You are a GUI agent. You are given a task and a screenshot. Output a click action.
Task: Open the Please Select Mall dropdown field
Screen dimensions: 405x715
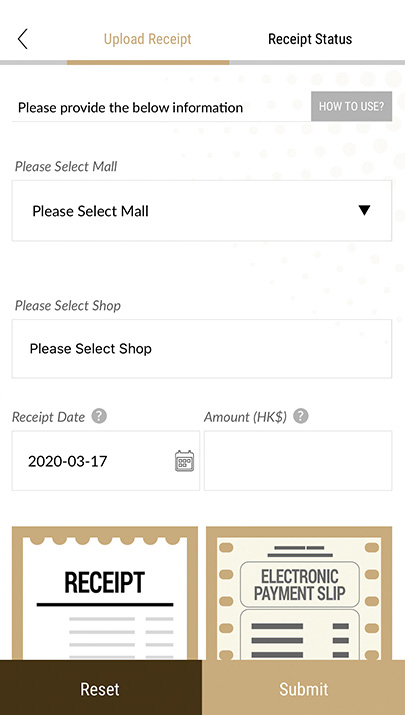coord(202,211)
